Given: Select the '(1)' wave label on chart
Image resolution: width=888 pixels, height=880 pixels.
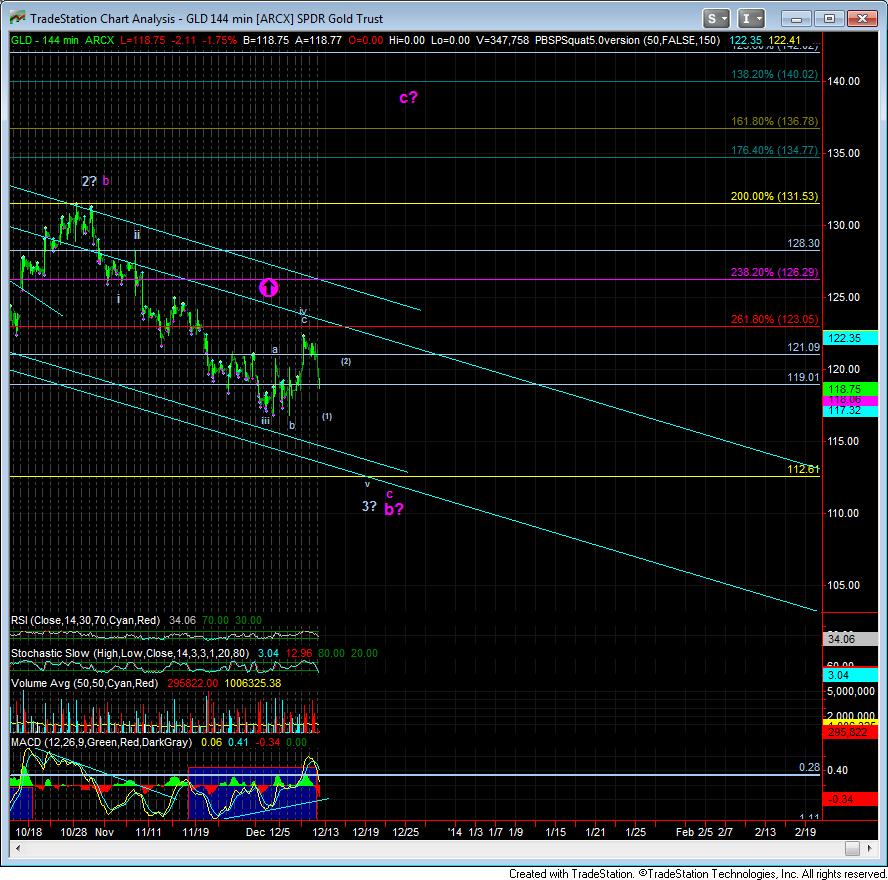Looking at the screenshot, I should pos(327,416).
